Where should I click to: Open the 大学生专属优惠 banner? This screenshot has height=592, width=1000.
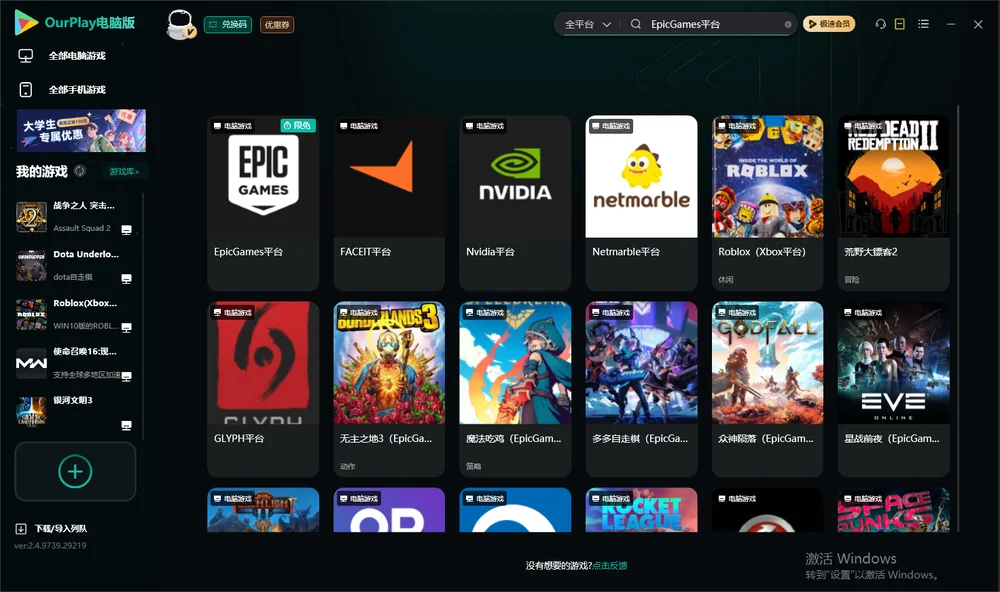81,130
